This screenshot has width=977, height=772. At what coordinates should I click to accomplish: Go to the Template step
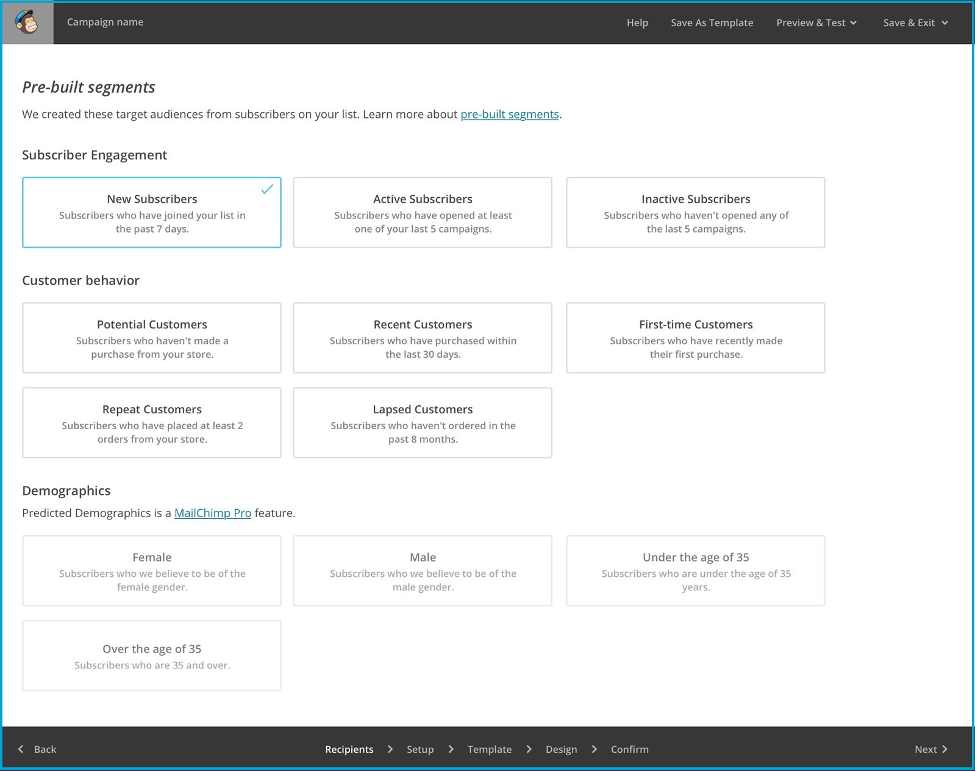click(489, 749)
